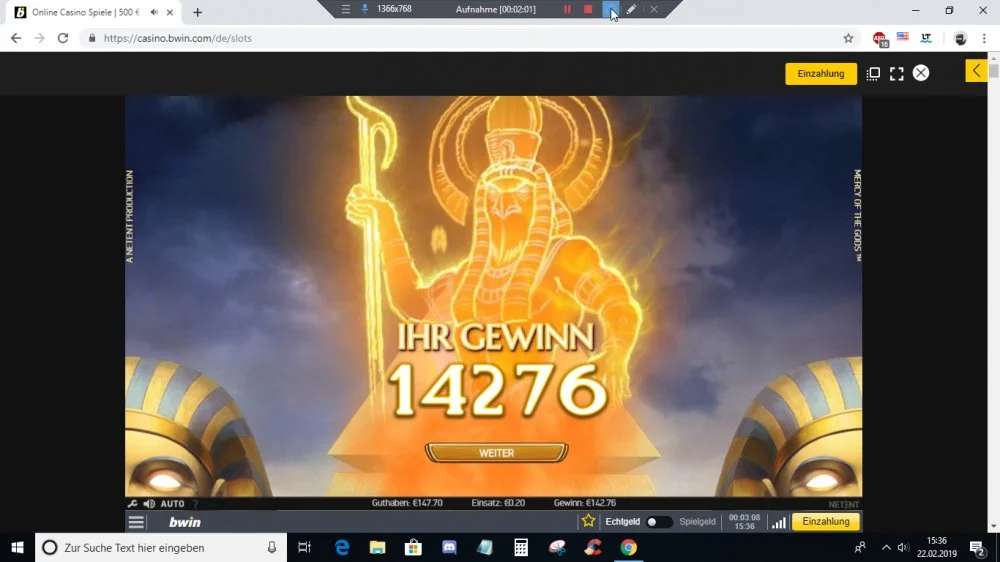Image resolution: width=1000 pixels, height=562 pixels.
Task: Close the Online Casino Spiele tab
Action: click(170, 12)
